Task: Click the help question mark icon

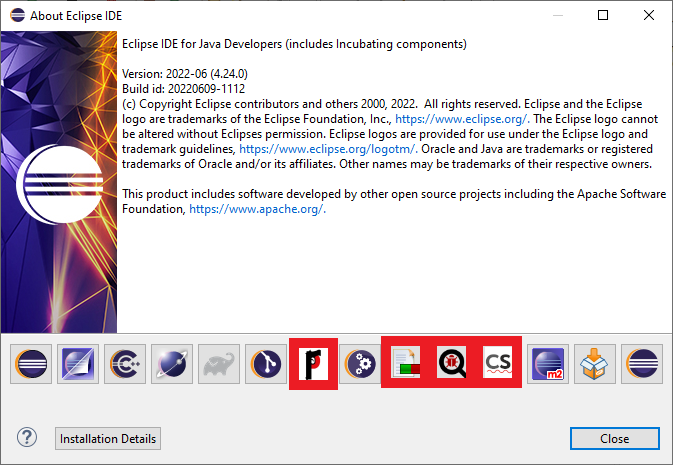Action: coord(27,438)
